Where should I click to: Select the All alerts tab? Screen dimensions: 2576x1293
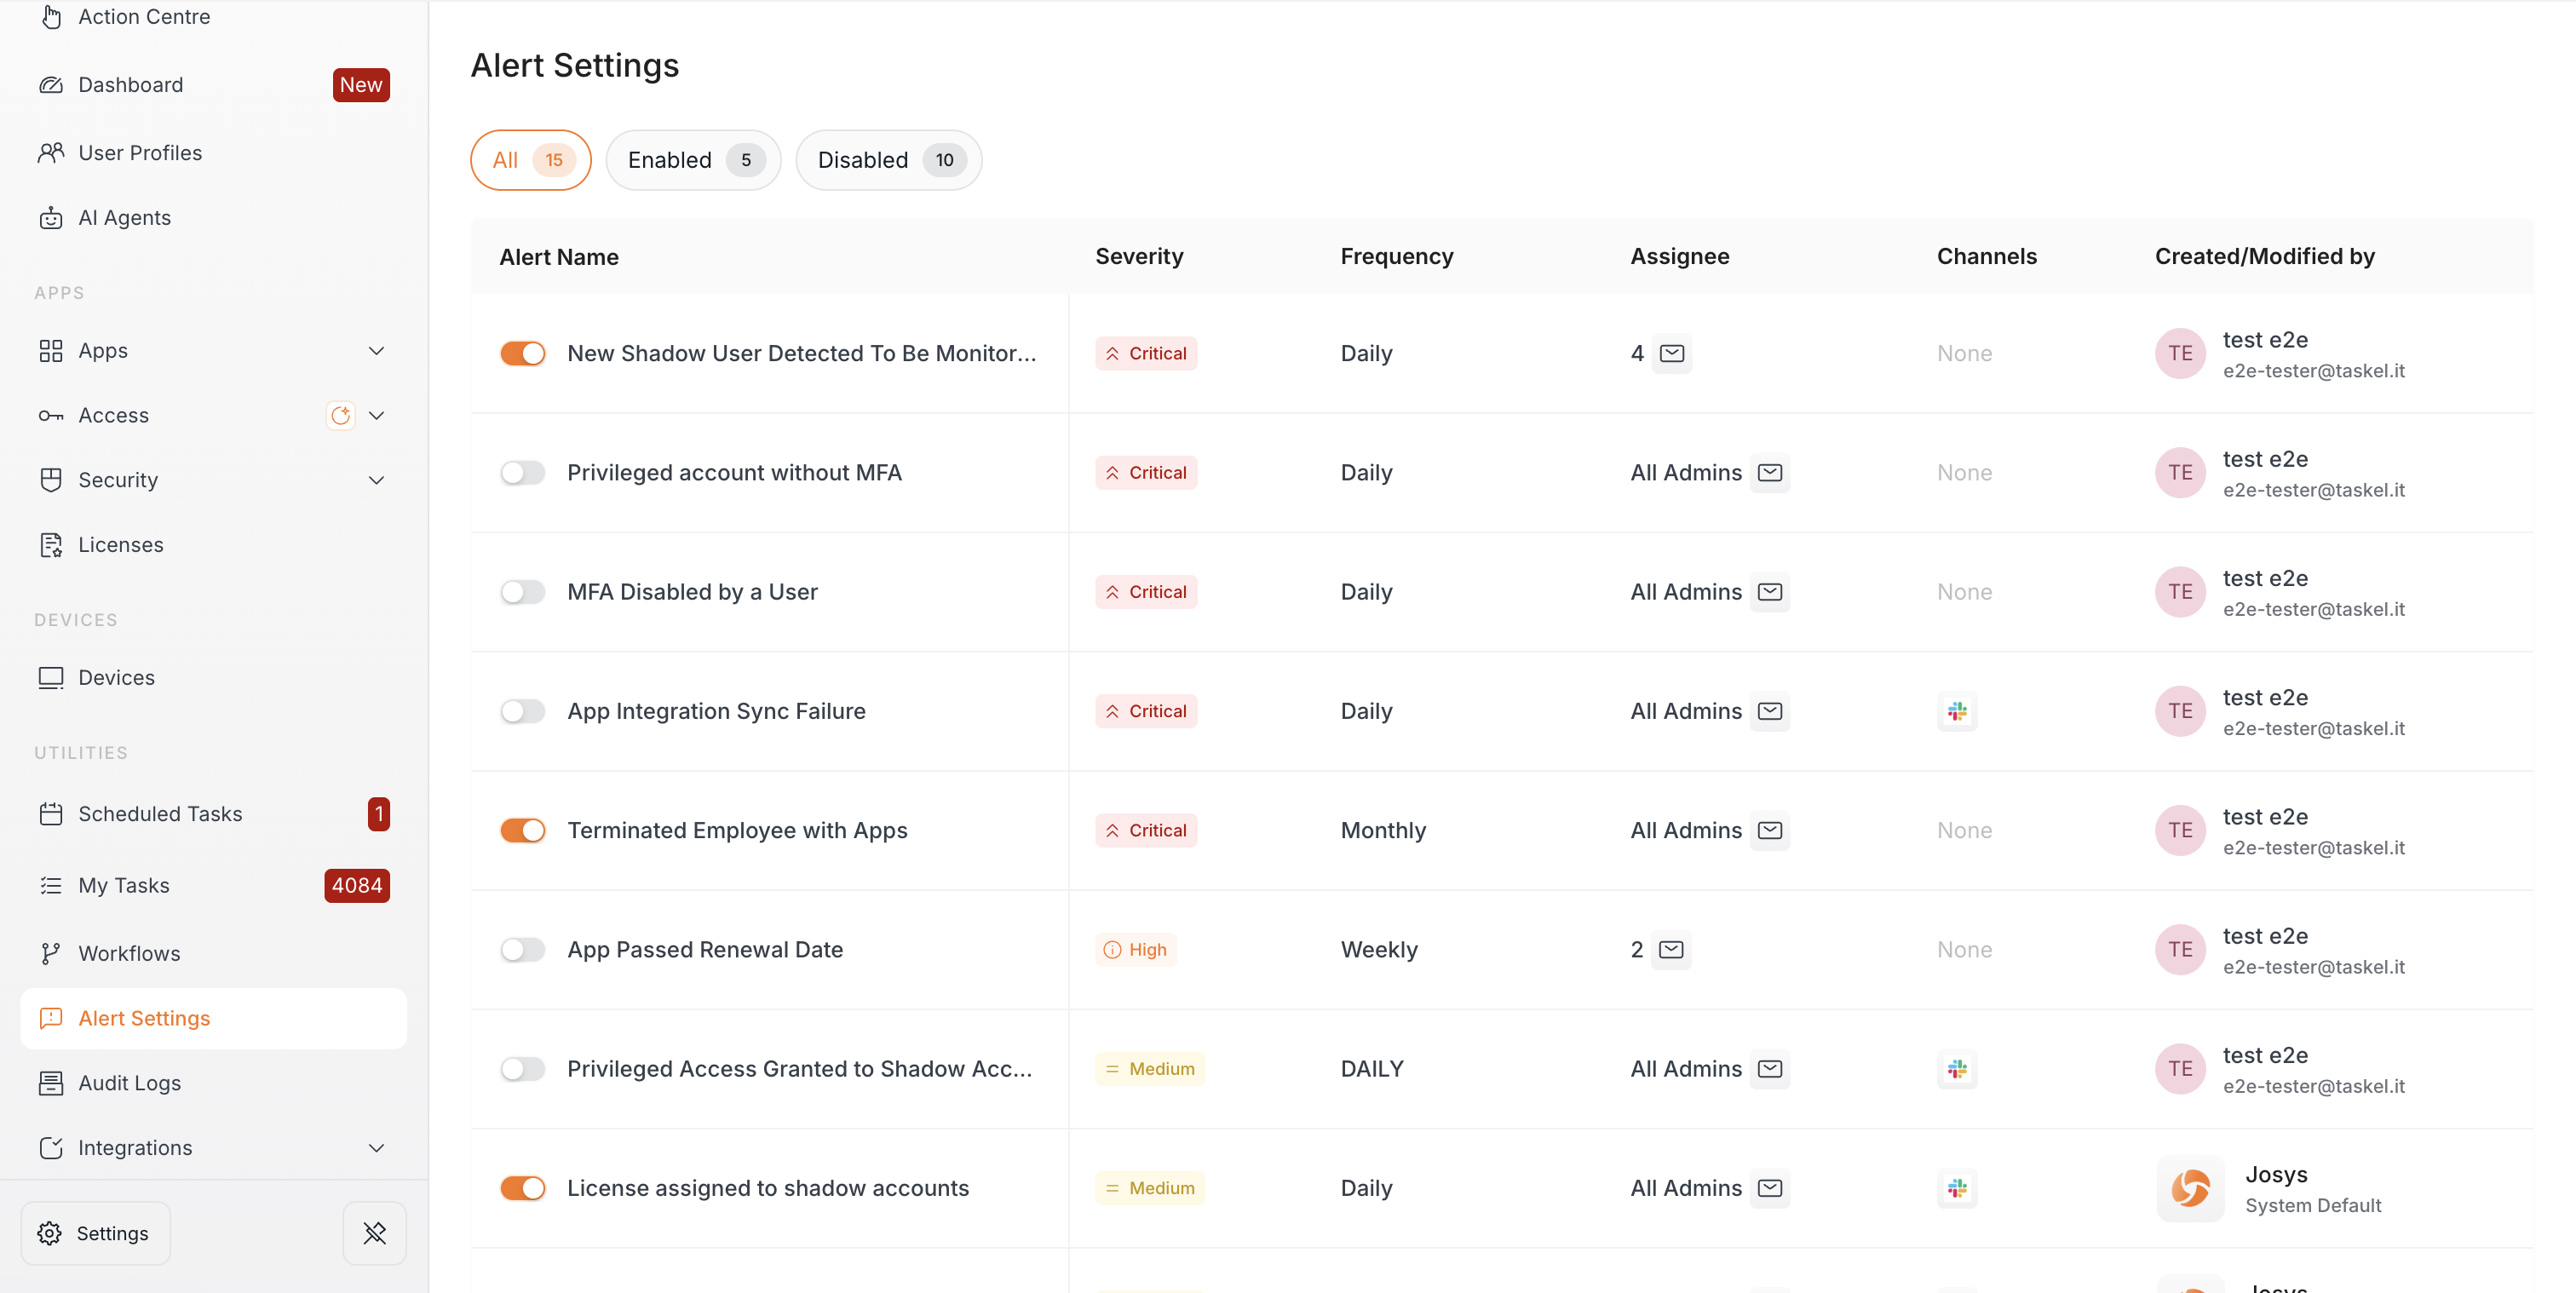[531, 160]
